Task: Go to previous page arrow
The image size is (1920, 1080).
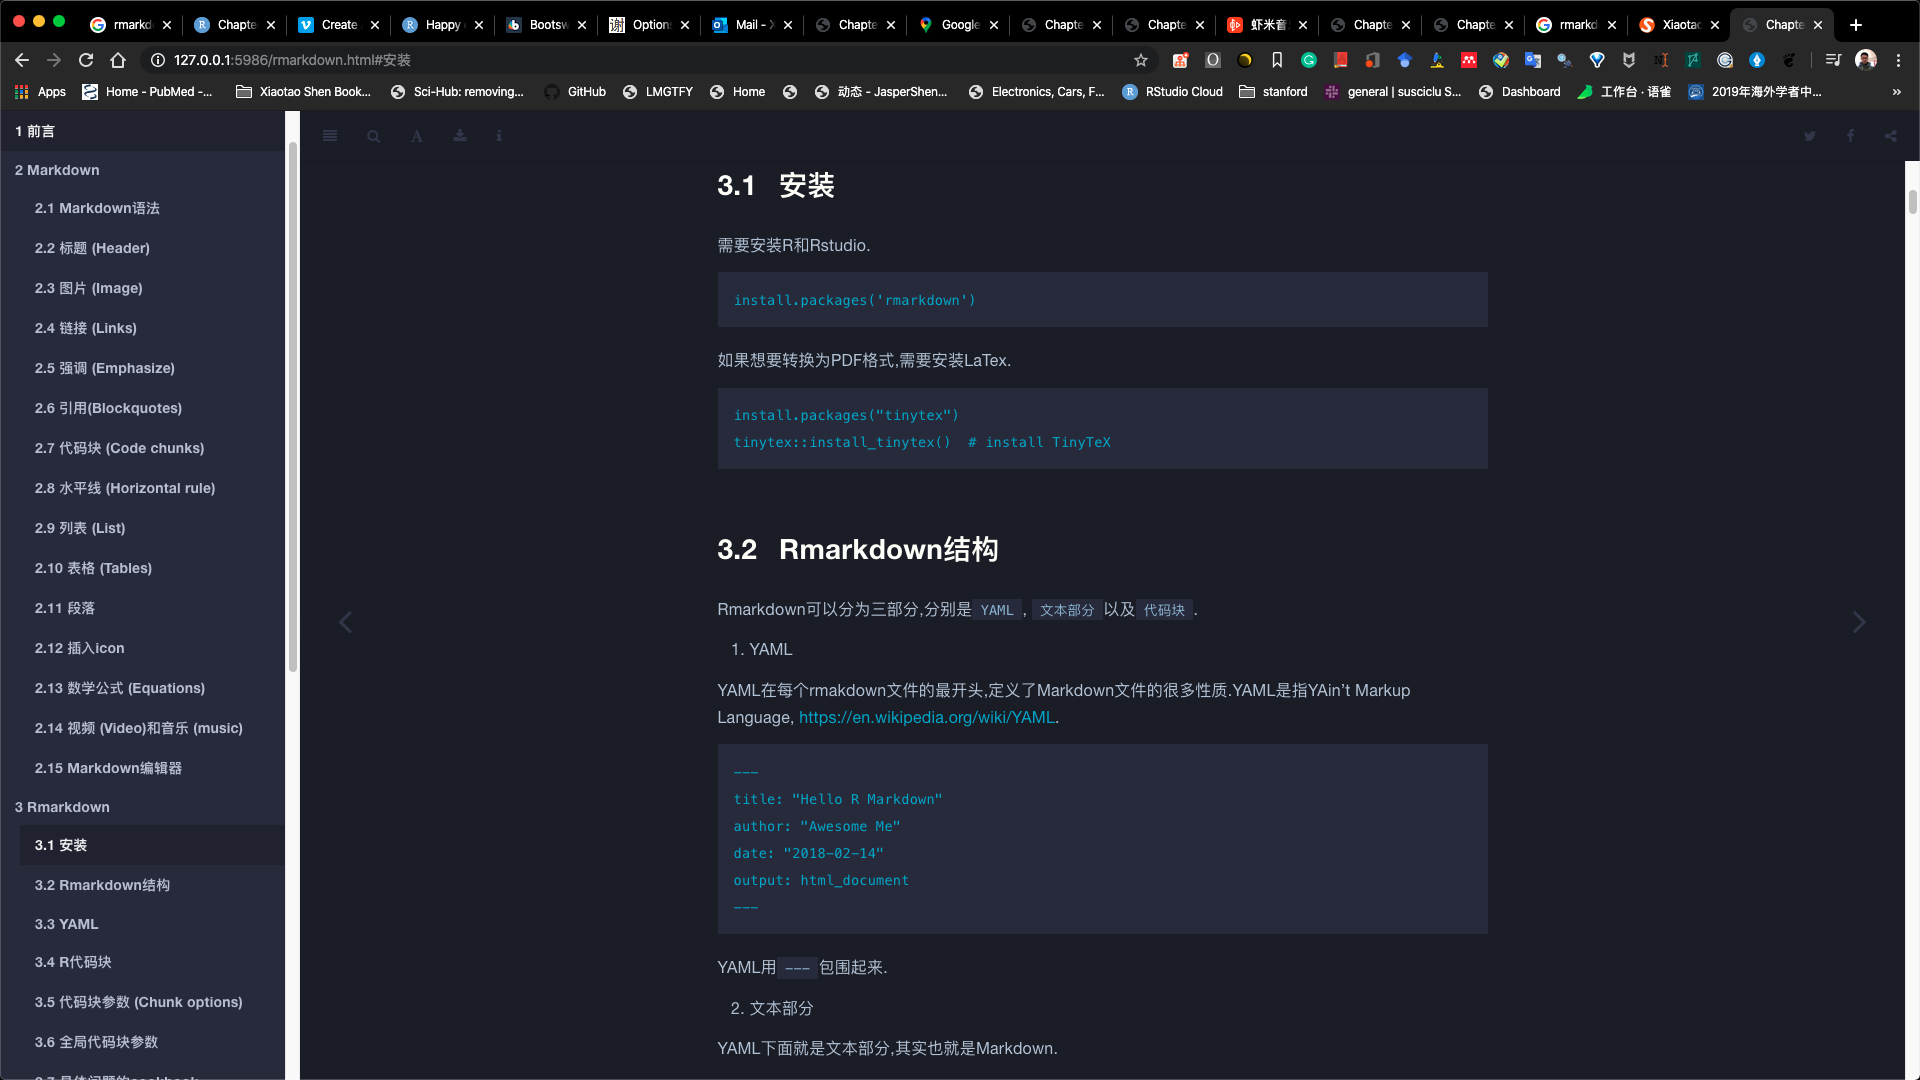Action: click(346, 623)
